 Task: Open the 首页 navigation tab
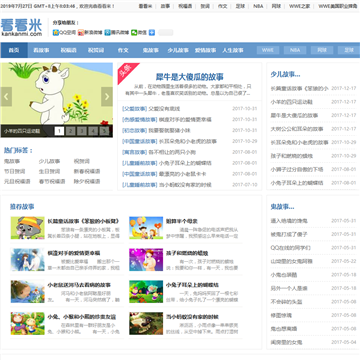tap(14, 50)
